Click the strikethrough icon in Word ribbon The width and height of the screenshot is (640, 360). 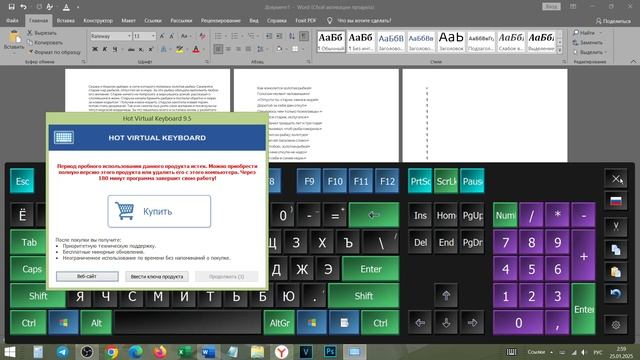131,49
